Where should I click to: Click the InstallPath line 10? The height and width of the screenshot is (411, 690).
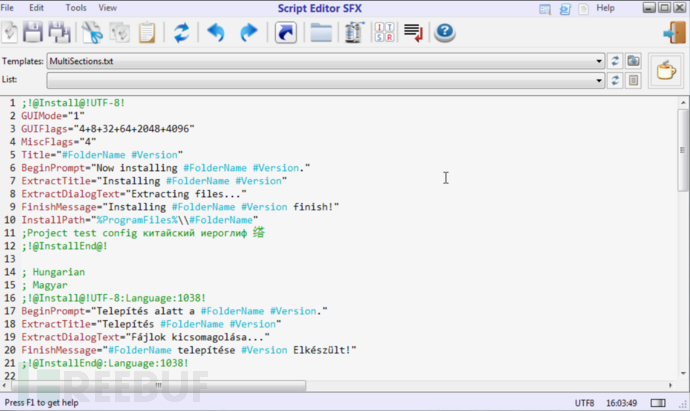(139, 220)
